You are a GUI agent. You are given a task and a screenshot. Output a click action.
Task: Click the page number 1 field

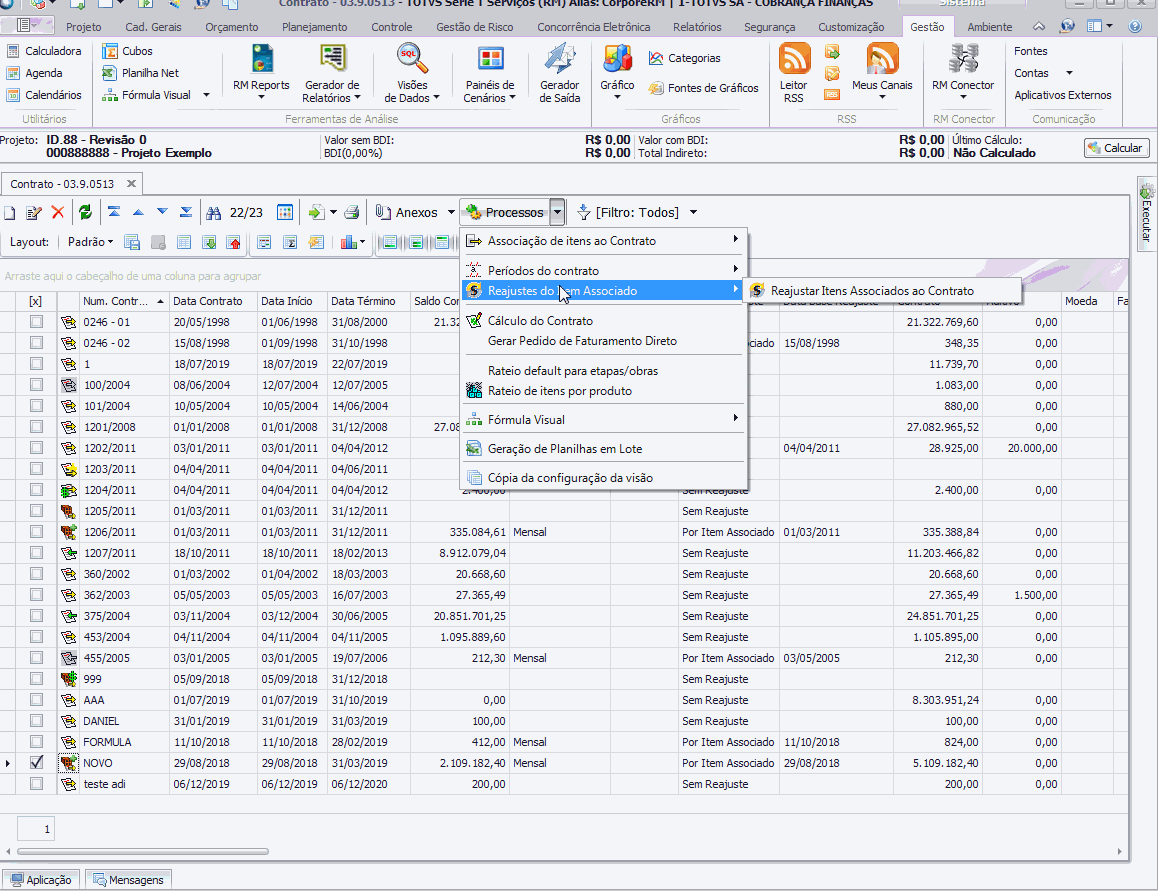(x=35, y=829)
